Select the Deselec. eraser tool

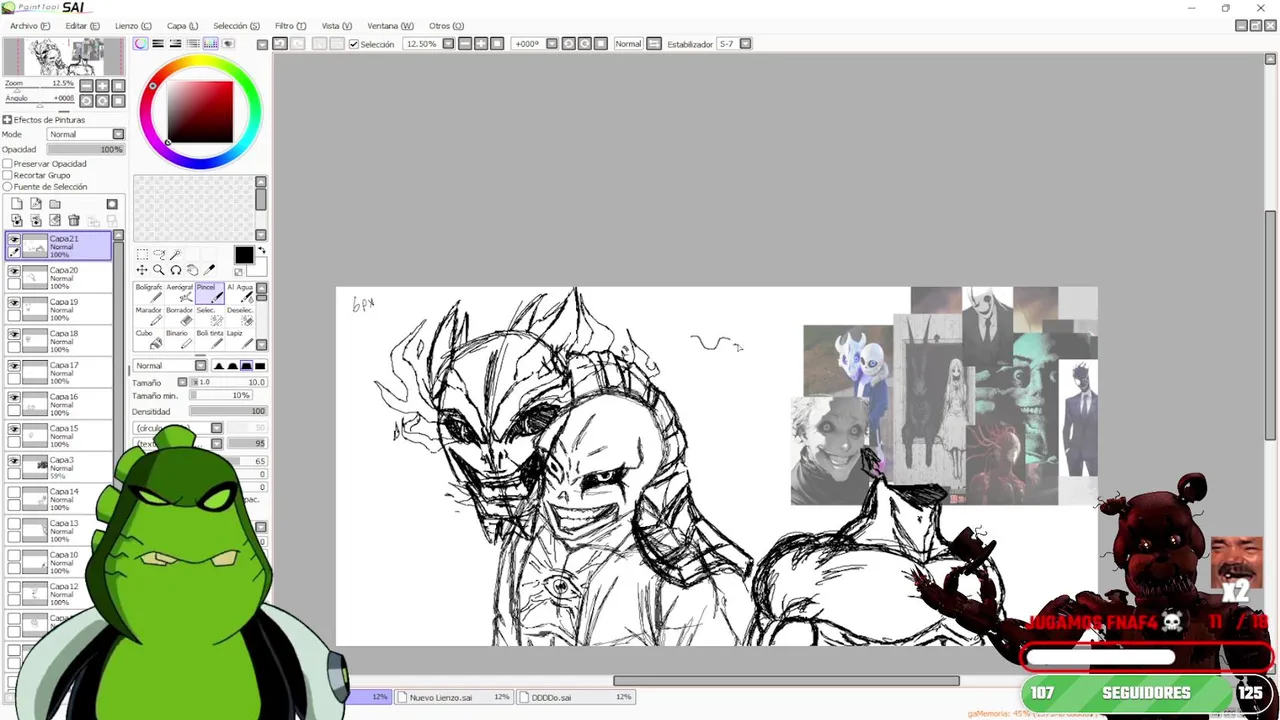240,316
